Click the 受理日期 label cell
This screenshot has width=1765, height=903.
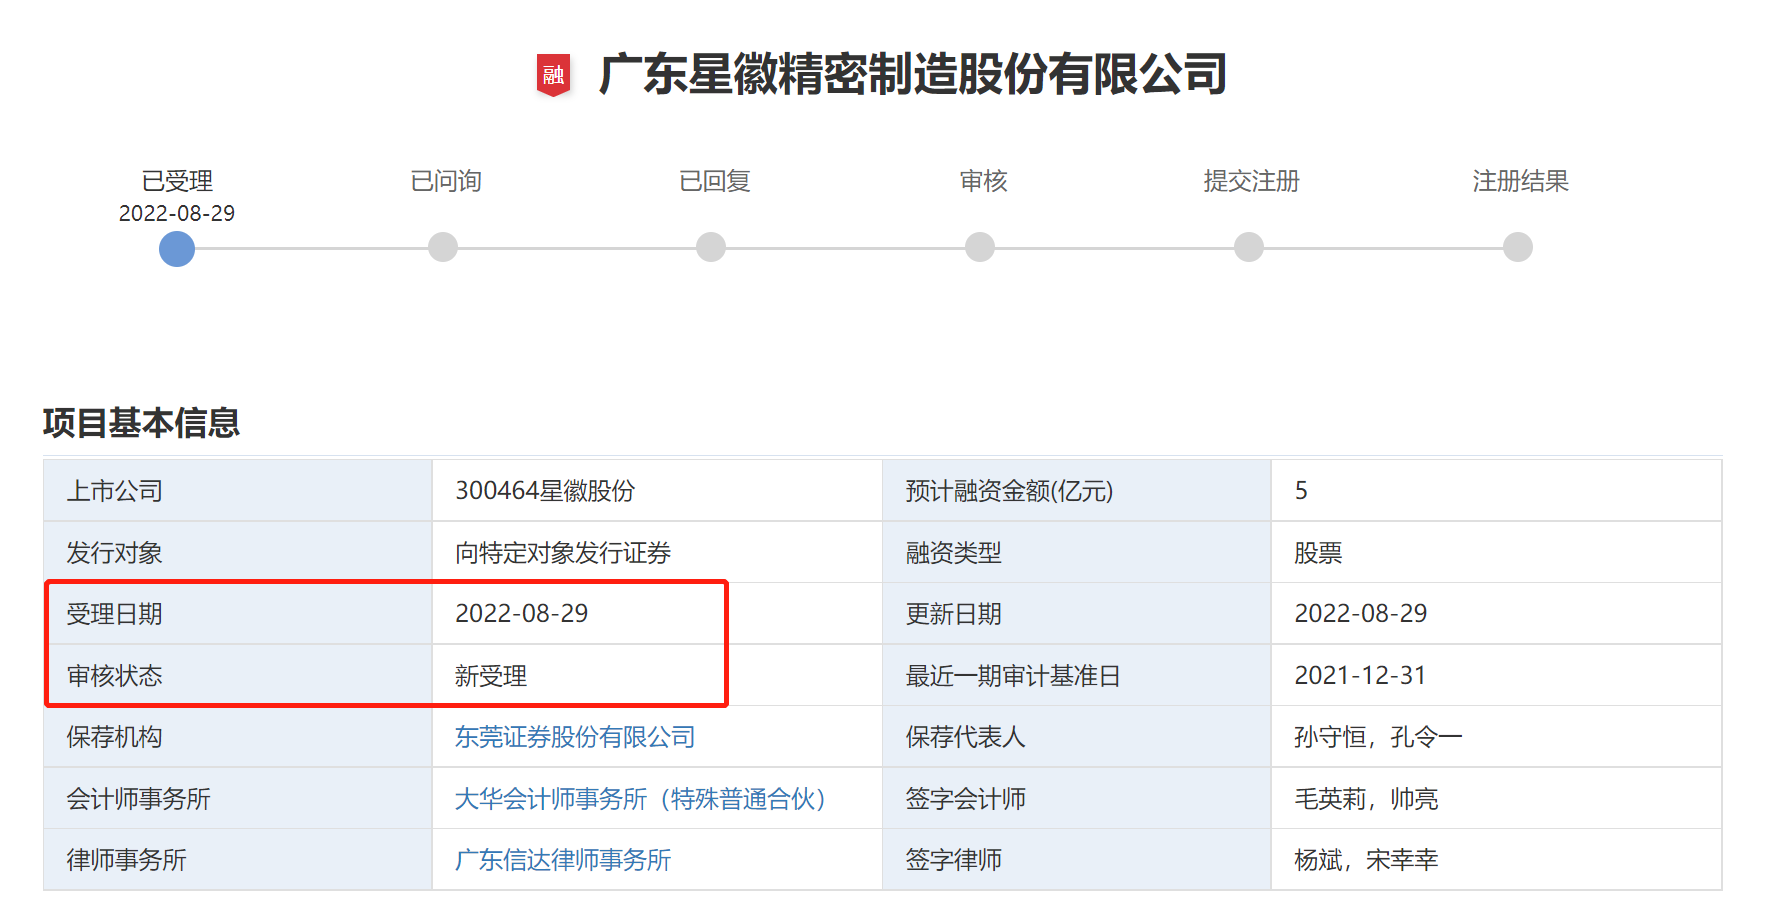click(x=238, y=614)
